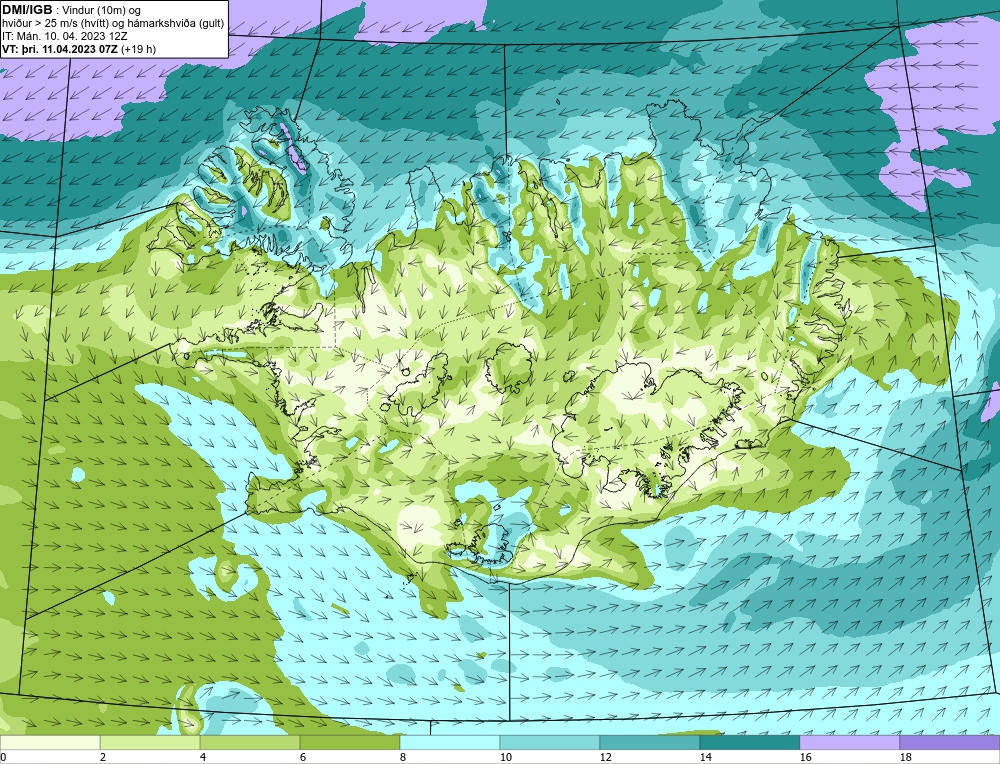Pick the green legend swatch between 4 and 6
This screenshot has width=1000, height=764.
[x=250, y=742]
